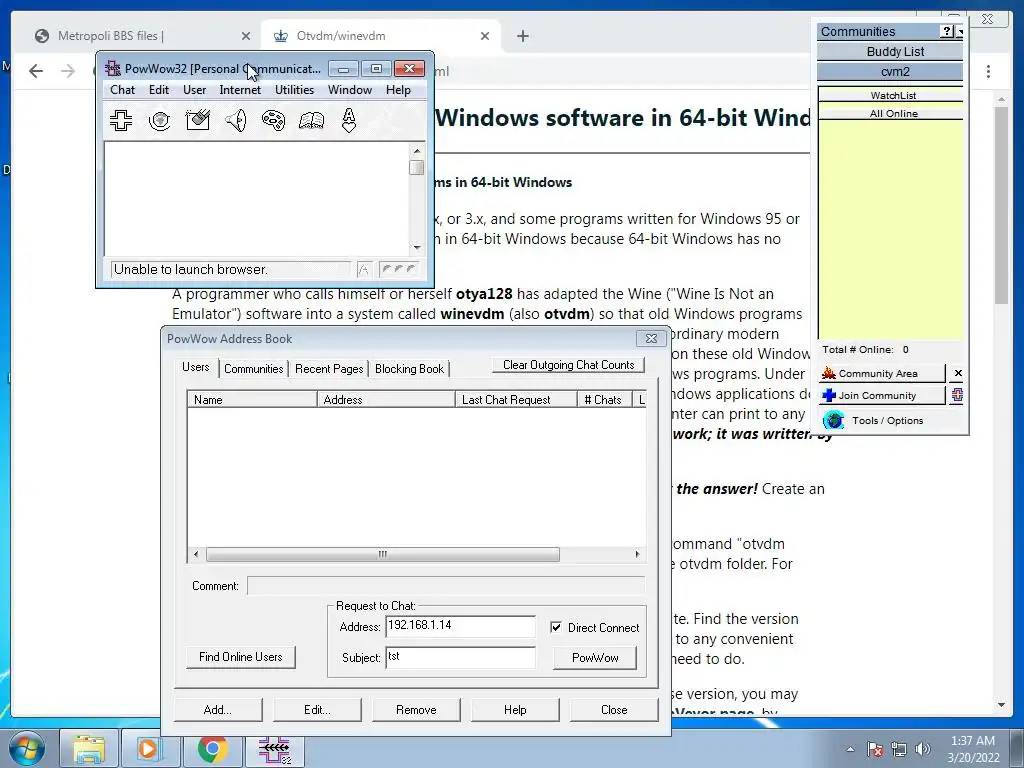Open the Chat menu
This screenshot has height=768, width=1024.
tap(122, 90)
